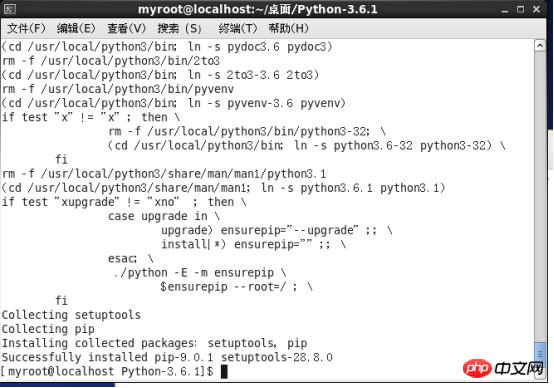Minimize the terminal window

[x=505, y=10]
